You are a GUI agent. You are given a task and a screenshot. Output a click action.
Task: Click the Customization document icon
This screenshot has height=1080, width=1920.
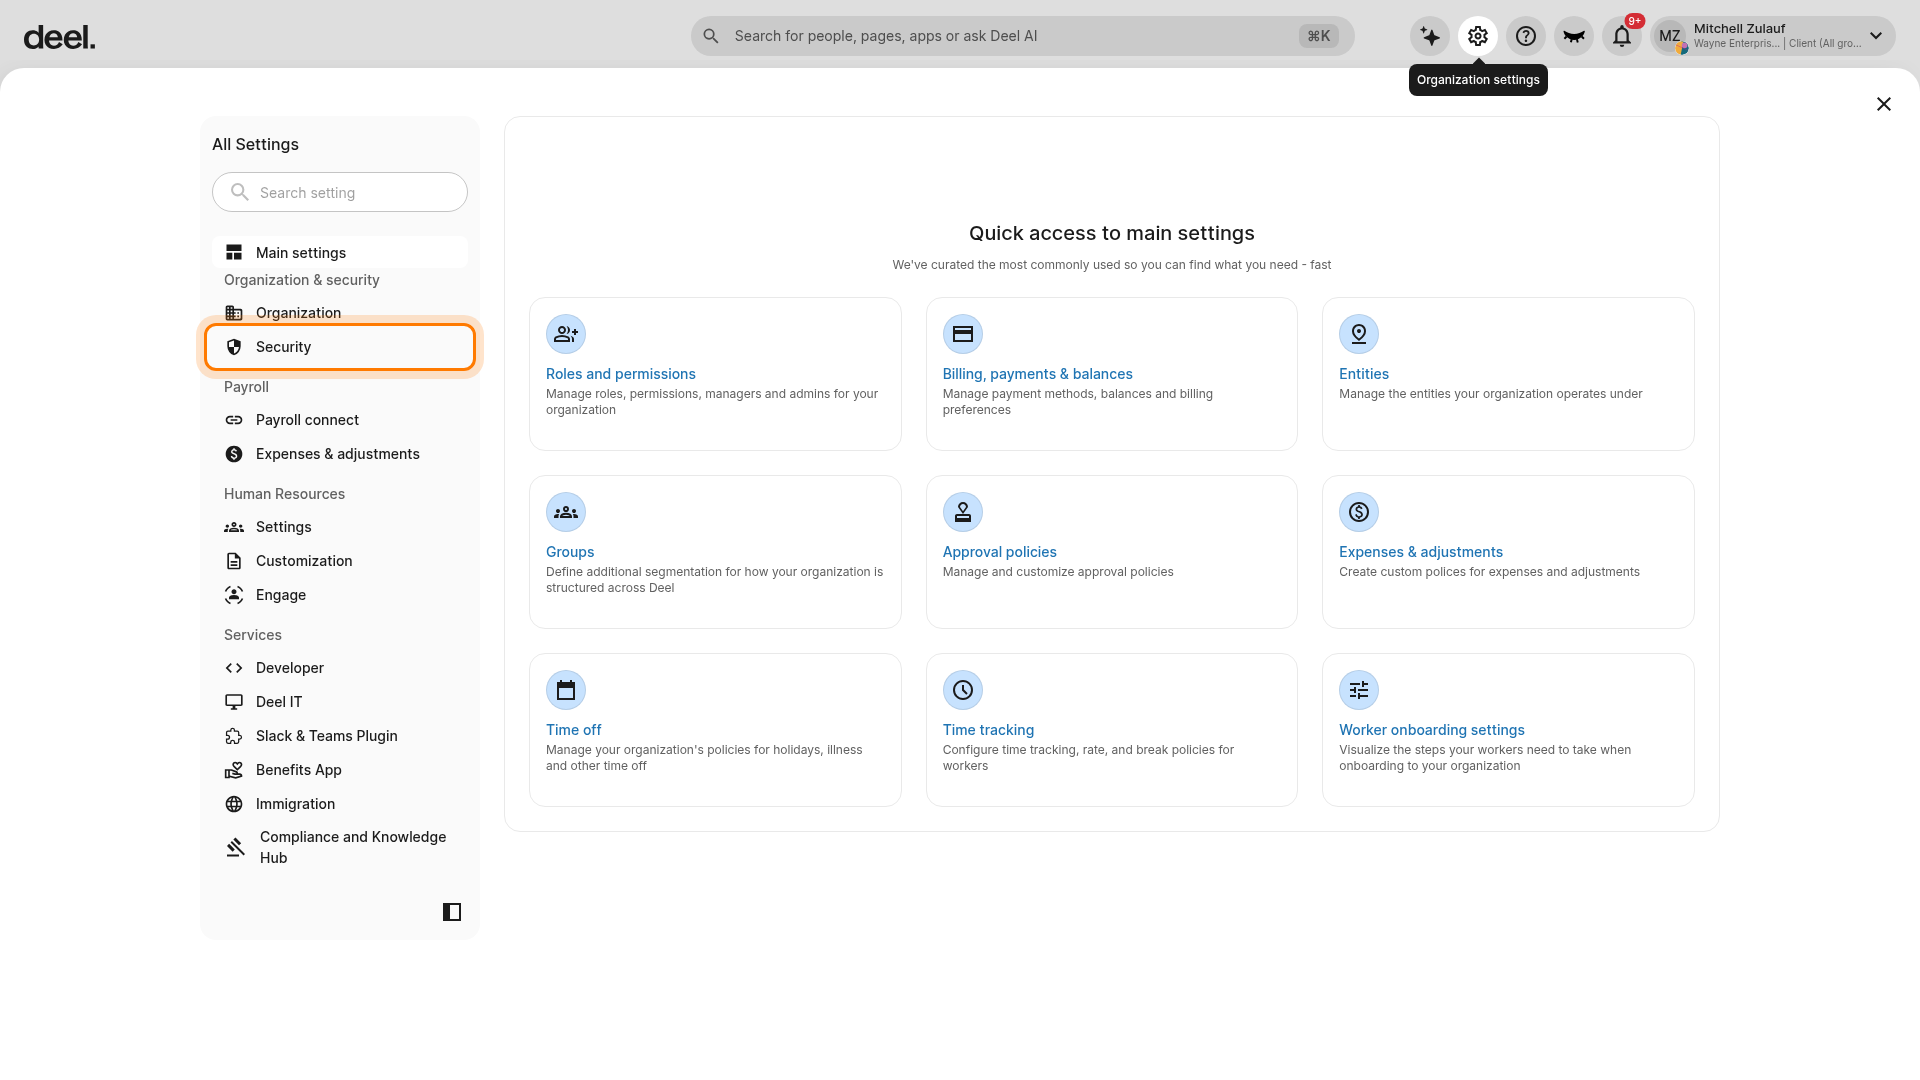coord(234,561)
